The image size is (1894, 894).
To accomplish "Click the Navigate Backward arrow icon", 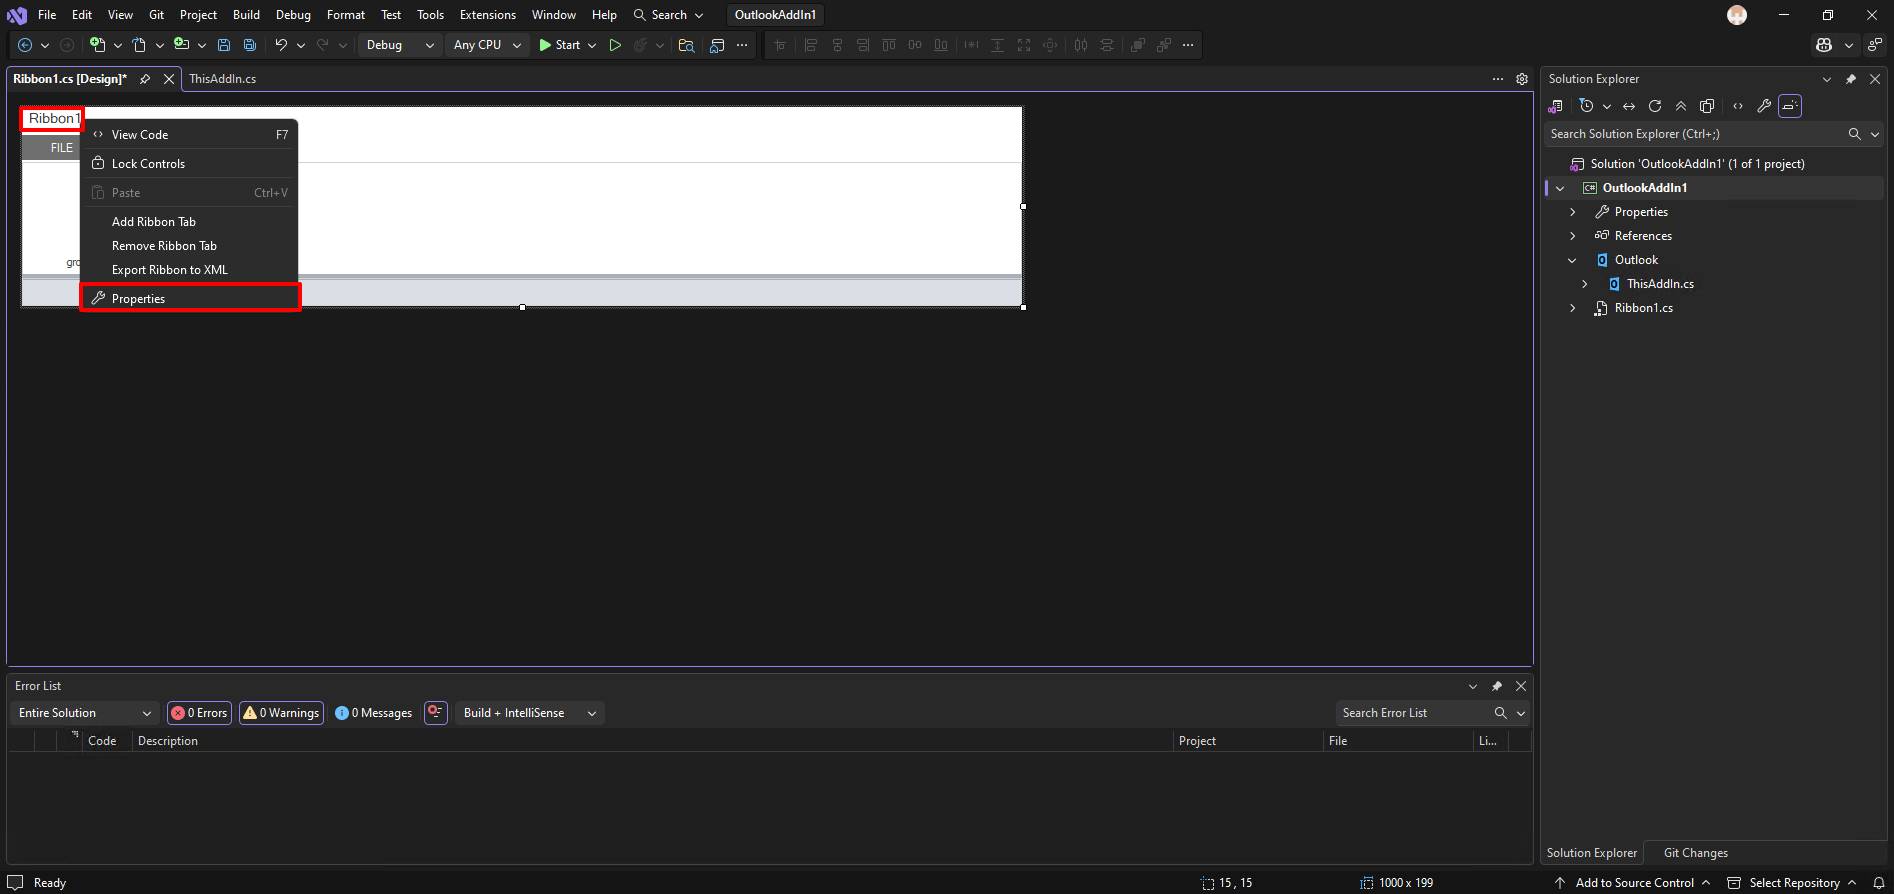I will pos(25,45).
